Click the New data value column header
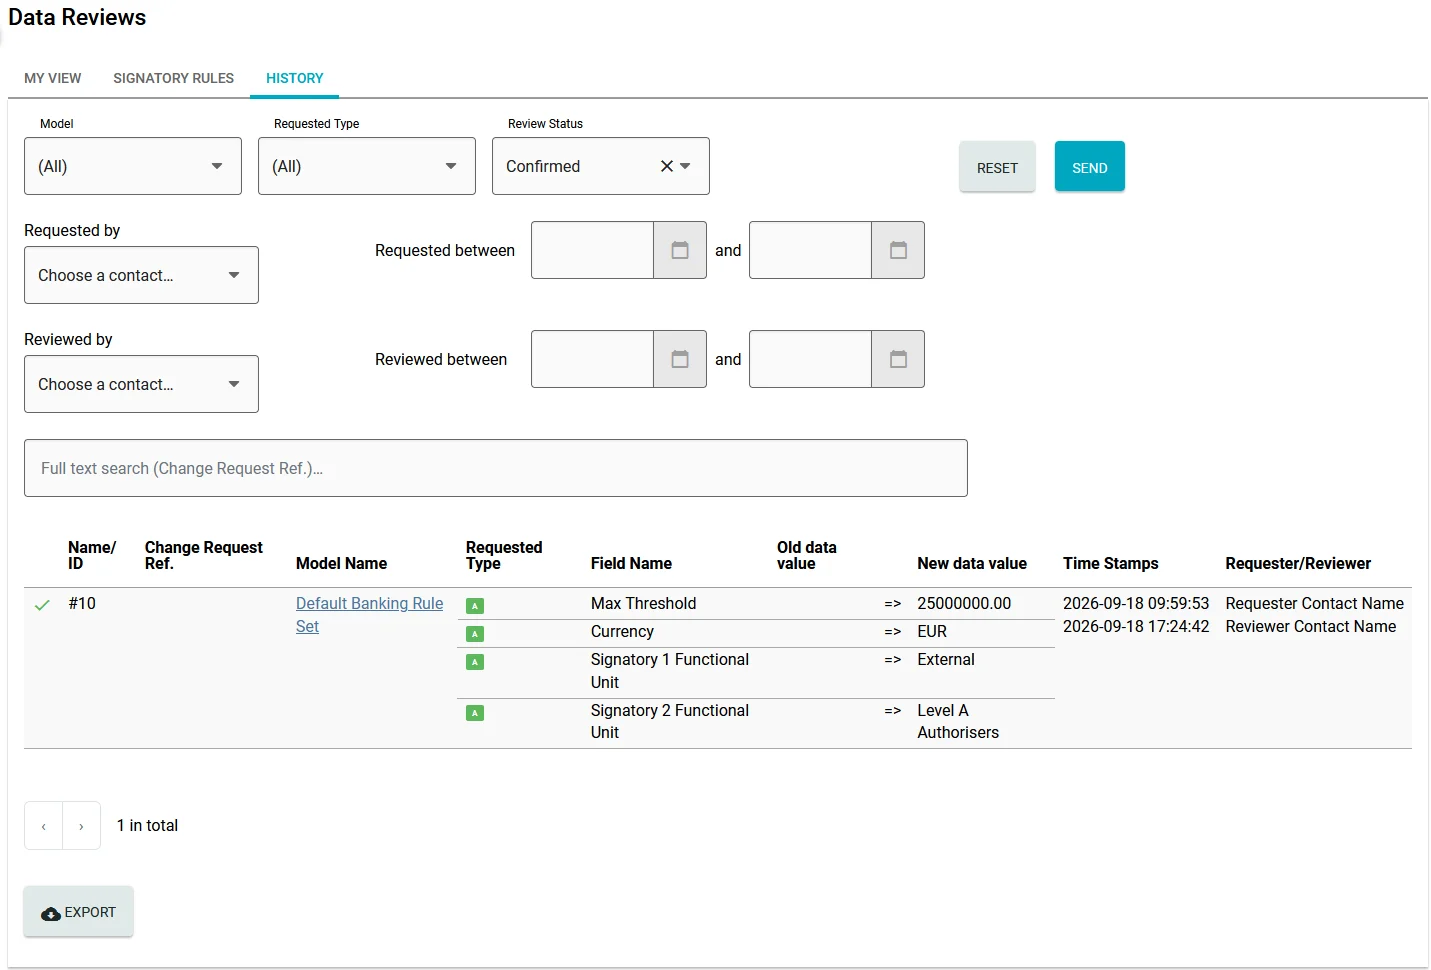The width and height of the screenshot is (1431, 970). pyautogui.click(x=972, y=564)
